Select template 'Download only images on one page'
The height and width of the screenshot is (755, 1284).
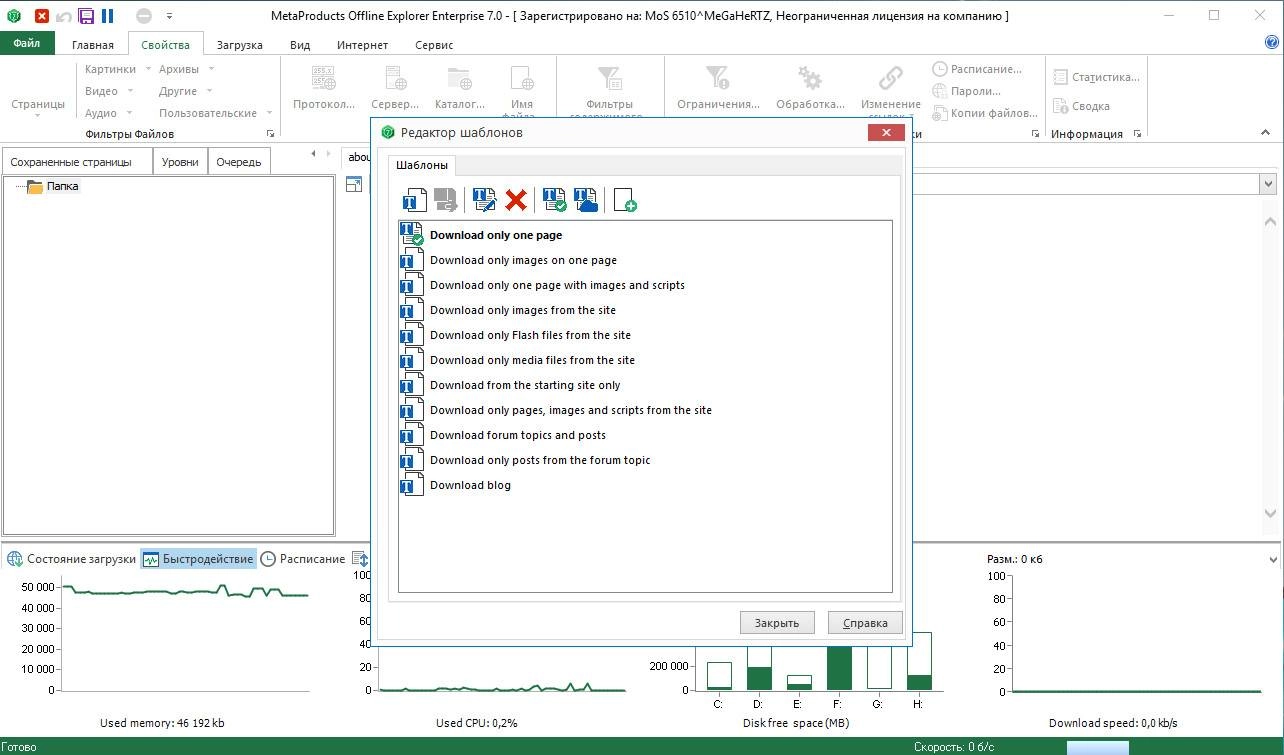(x=523, y=260)
